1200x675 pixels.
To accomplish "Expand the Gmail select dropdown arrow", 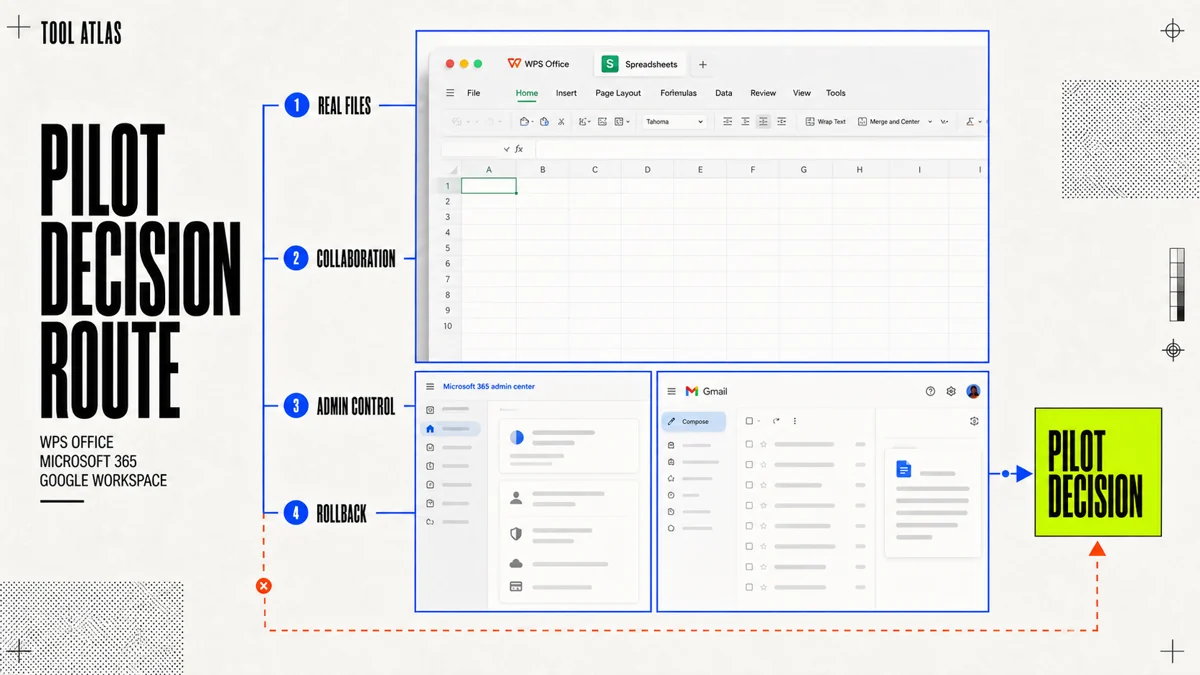I will click(759, 421).
